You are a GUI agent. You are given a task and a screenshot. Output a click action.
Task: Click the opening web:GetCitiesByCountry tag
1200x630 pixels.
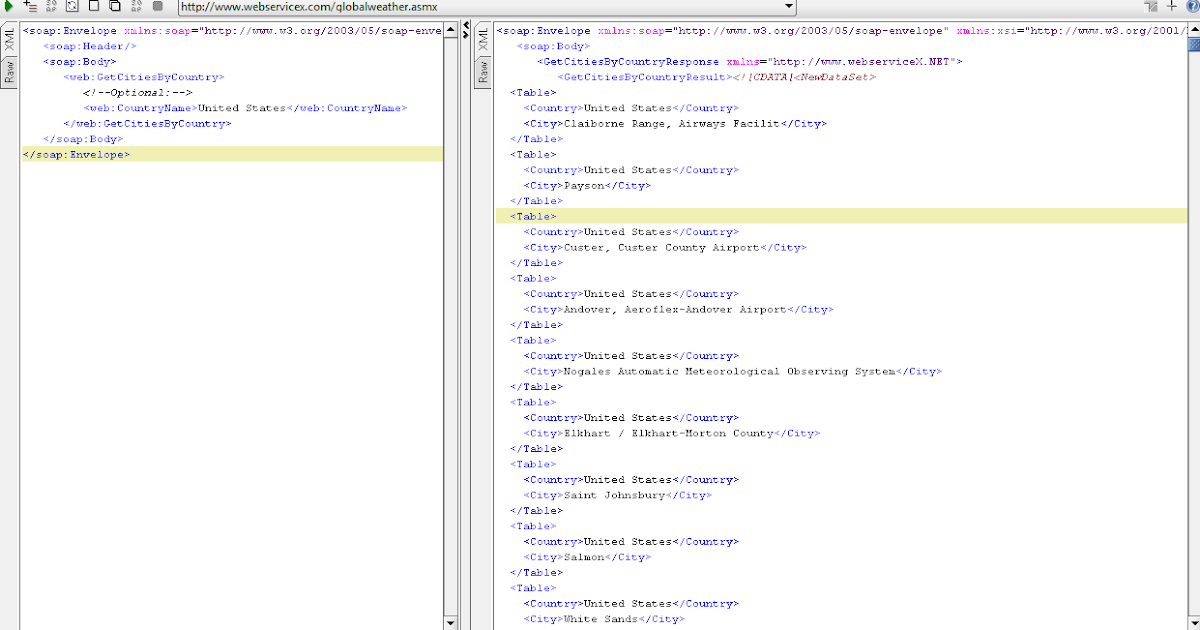point(144,77)
